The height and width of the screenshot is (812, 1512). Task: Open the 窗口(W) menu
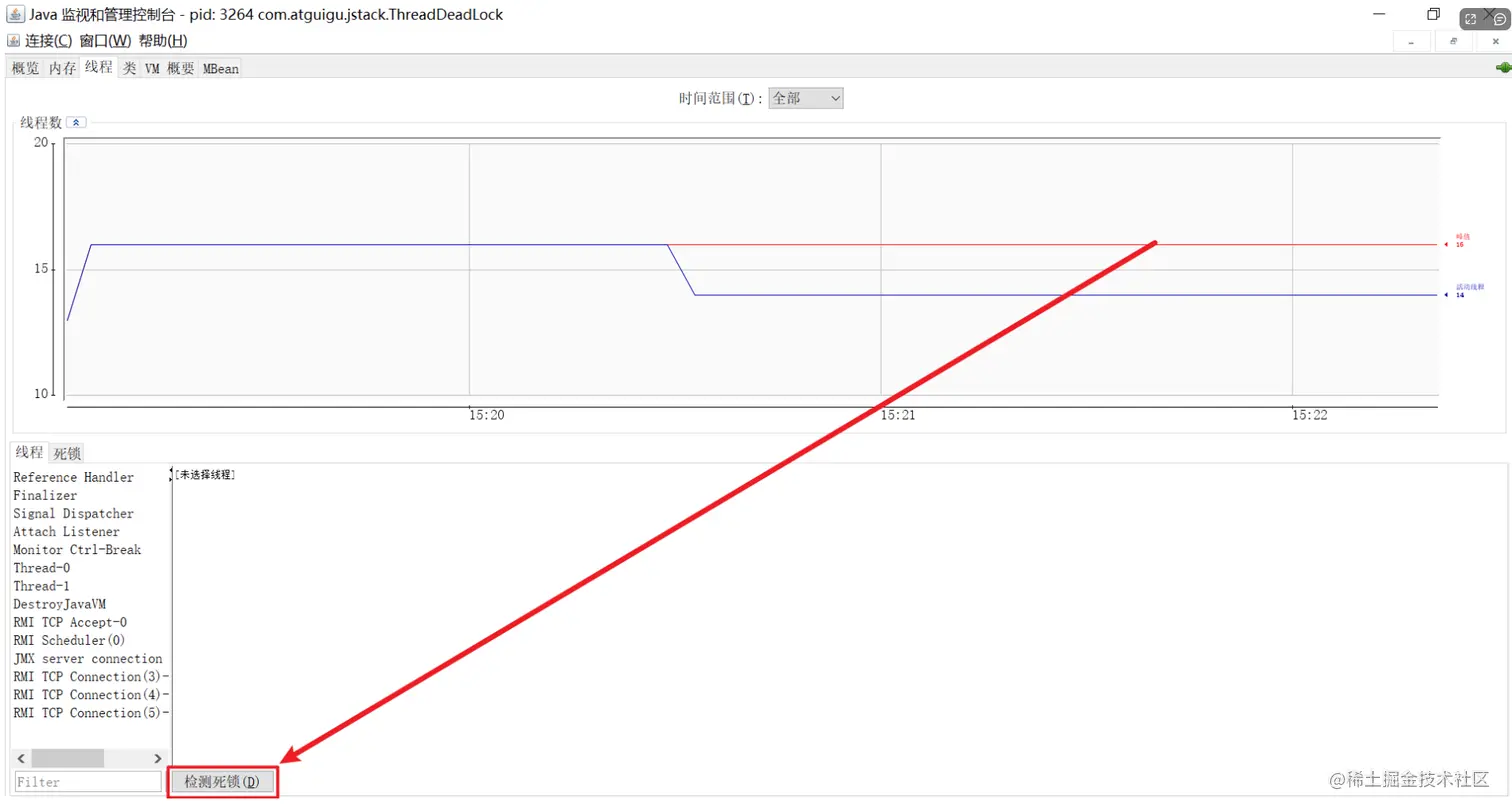tap(105, 41)
